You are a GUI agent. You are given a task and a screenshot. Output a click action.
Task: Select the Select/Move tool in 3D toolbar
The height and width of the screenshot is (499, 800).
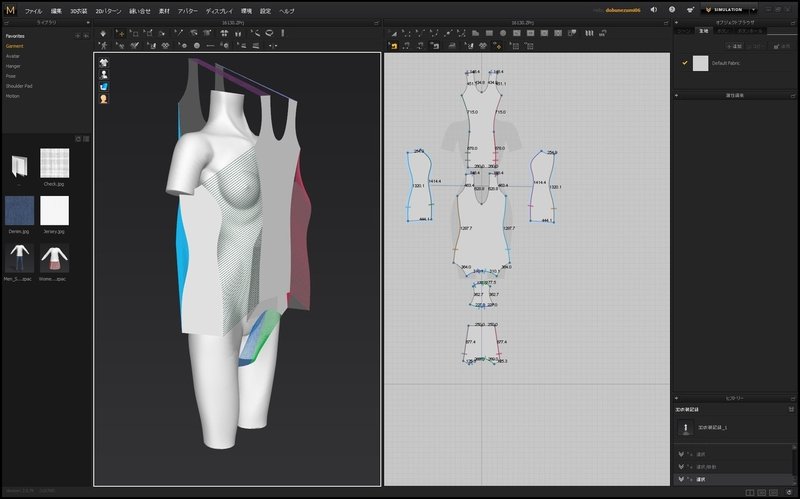pyautogui.click(x=120, y=32)
